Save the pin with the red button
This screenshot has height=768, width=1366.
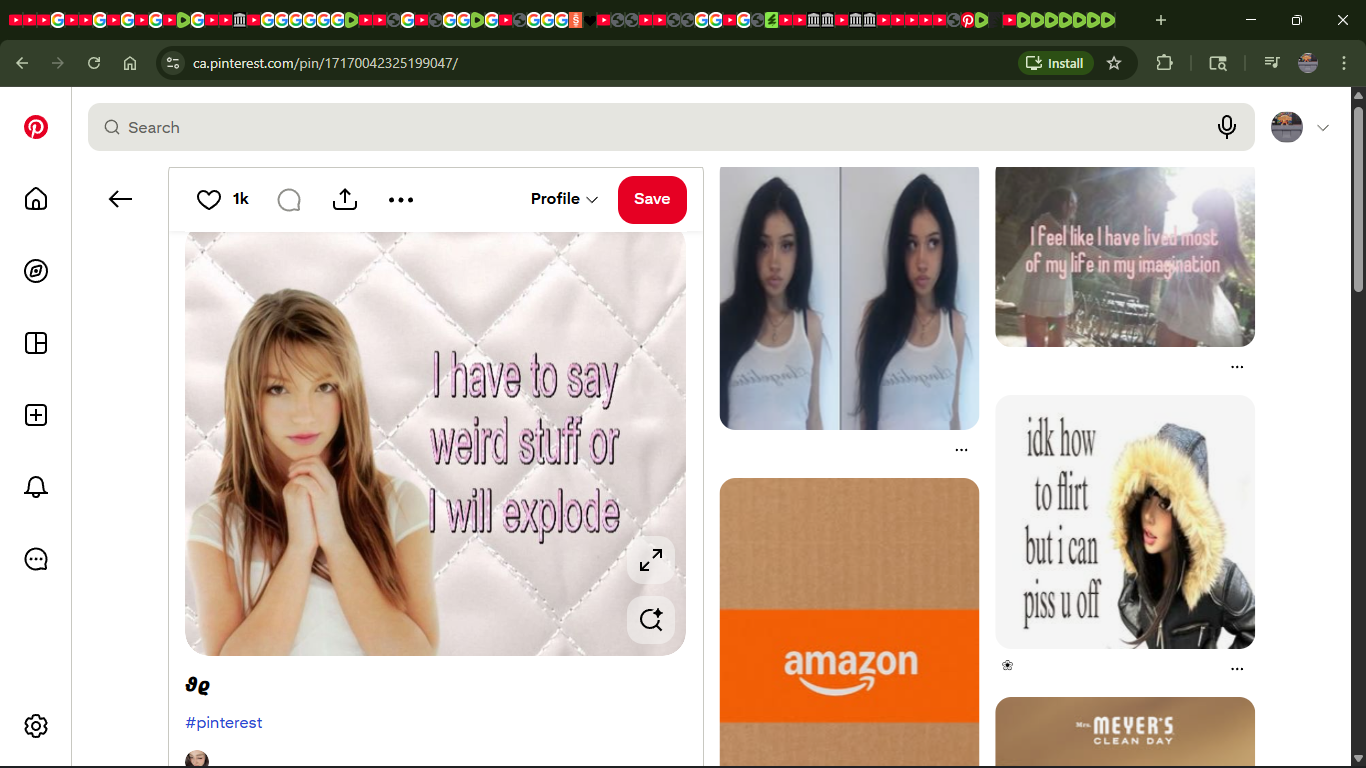(652, 199)
